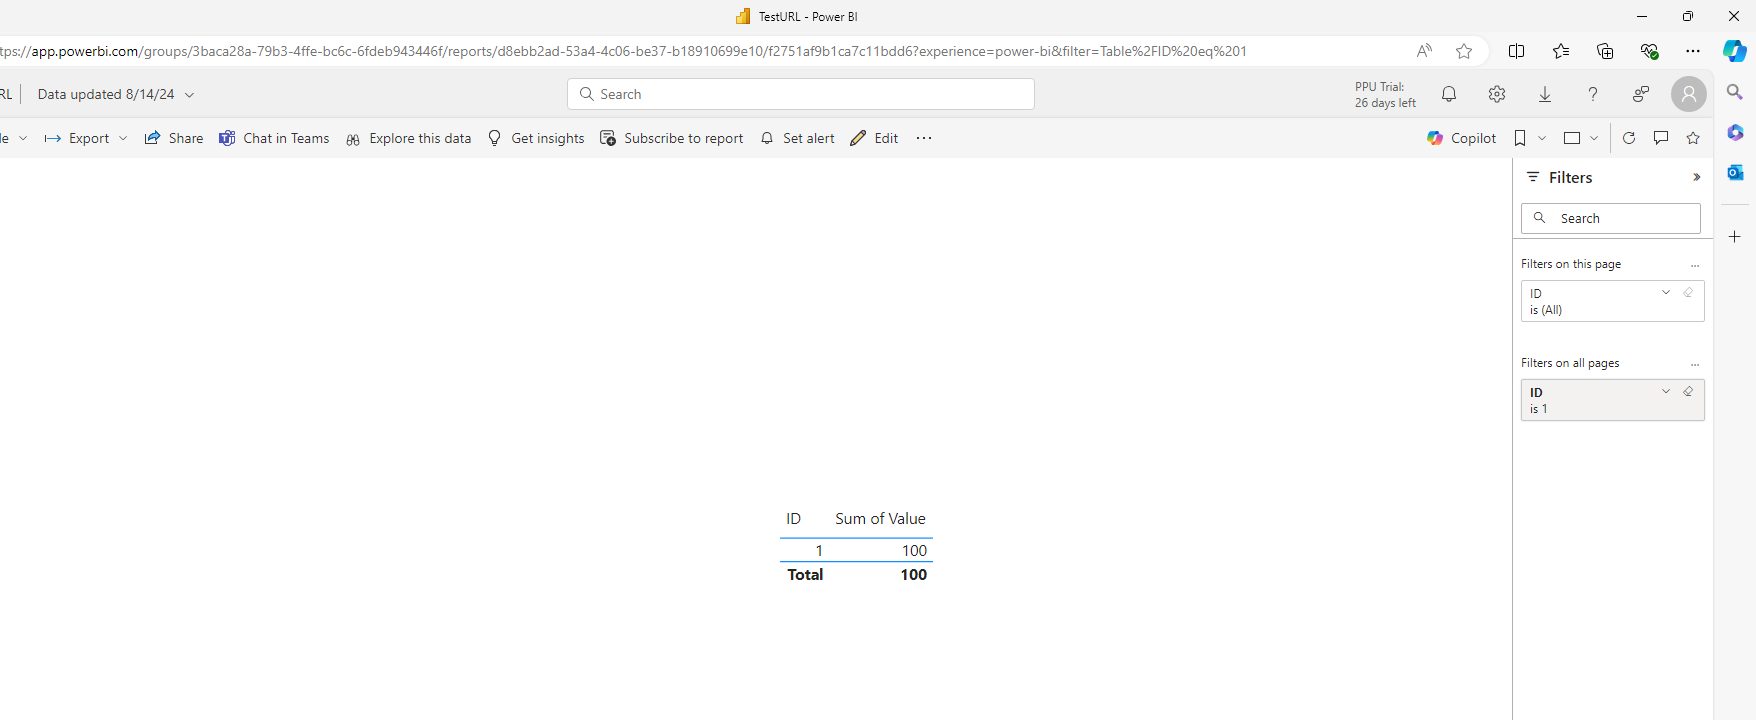Viewport: 1756px width, 720px height.
Task: Favorite the report with the star icon
Action: 1693,138
